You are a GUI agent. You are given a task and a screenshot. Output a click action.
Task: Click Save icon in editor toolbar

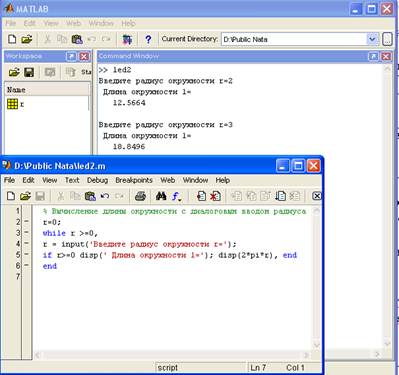pos(40,196)
